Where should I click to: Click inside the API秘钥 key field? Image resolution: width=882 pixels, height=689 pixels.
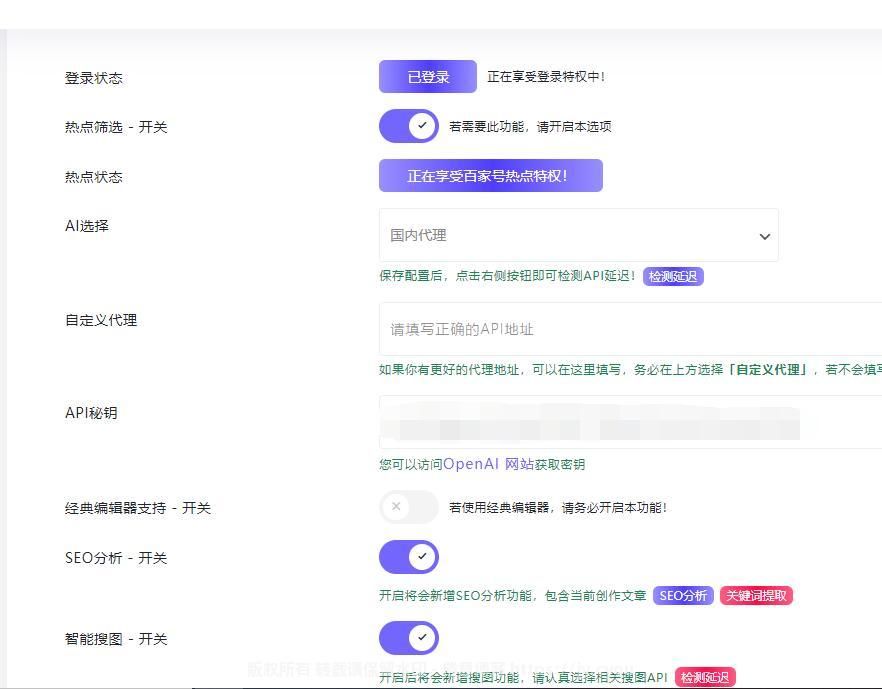[x=630, y=422]
